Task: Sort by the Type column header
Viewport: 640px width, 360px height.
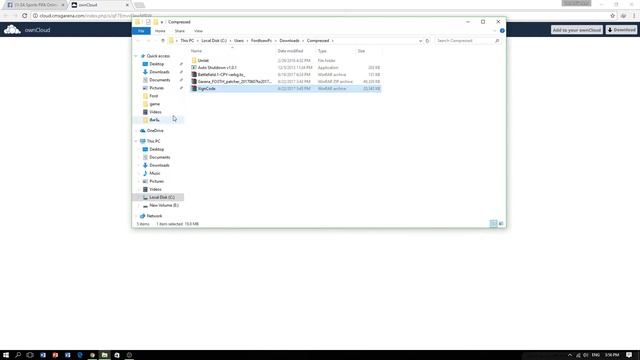Action: (x=322, y=51)
